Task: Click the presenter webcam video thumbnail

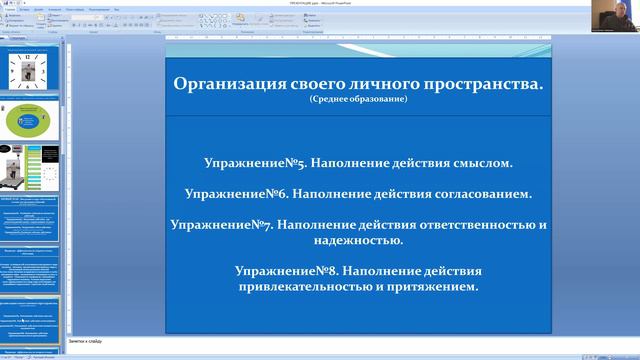Action: pyautogui.click(x=615, y=16)
